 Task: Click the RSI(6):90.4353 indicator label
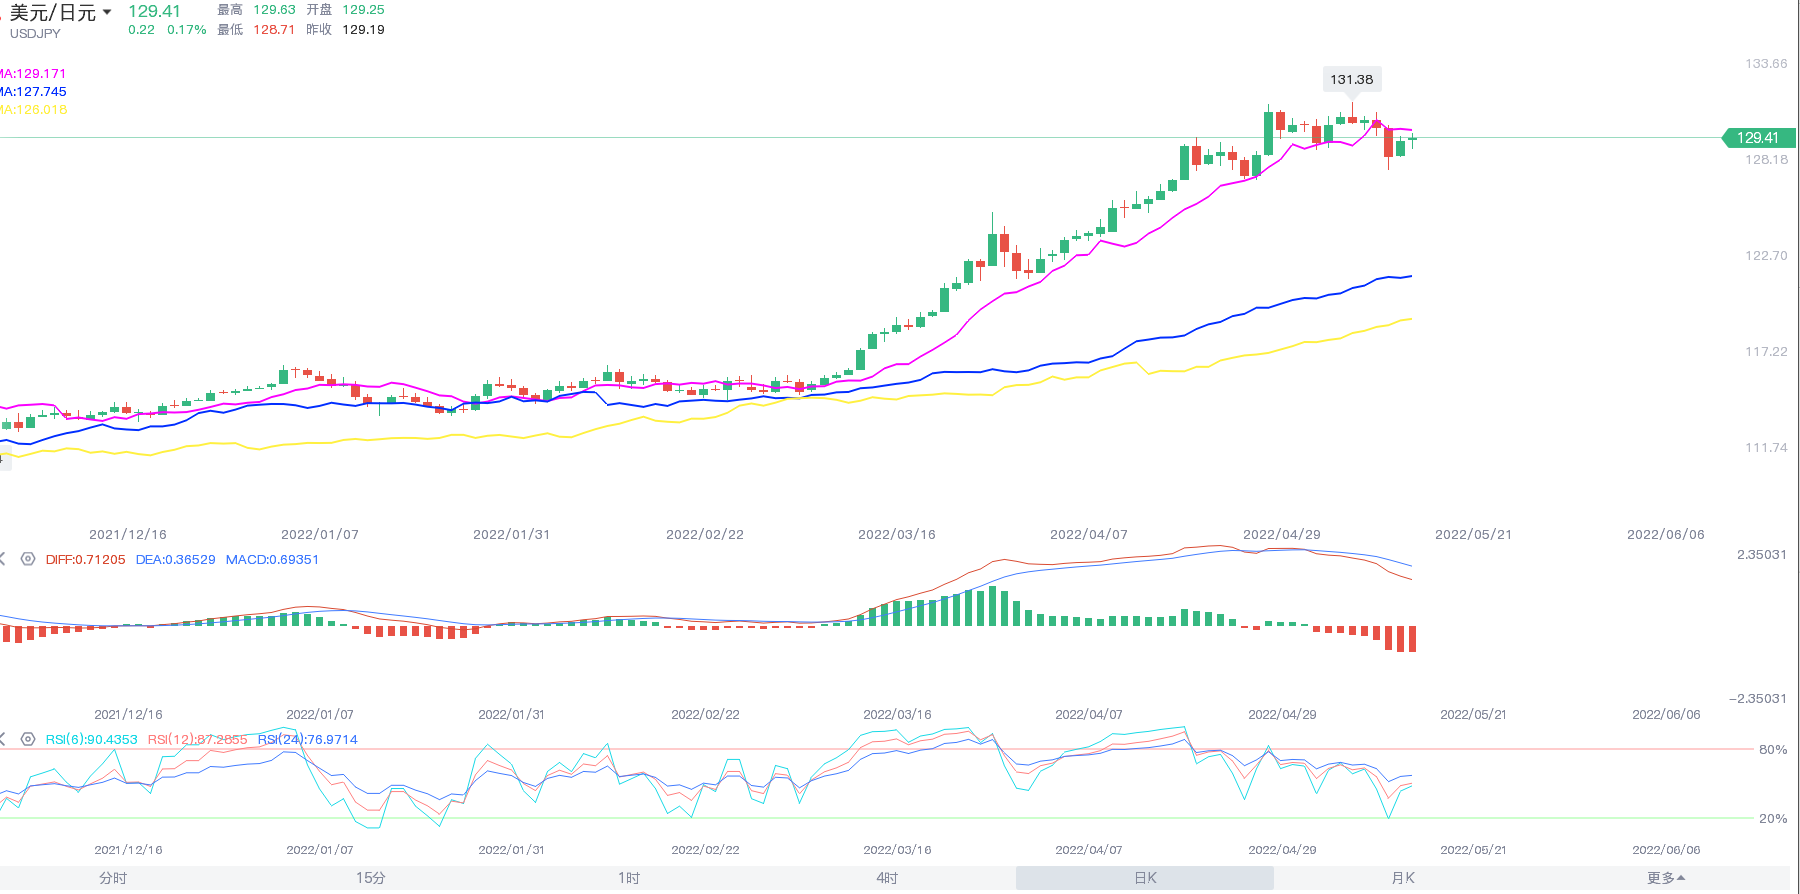tap(92, 739)
